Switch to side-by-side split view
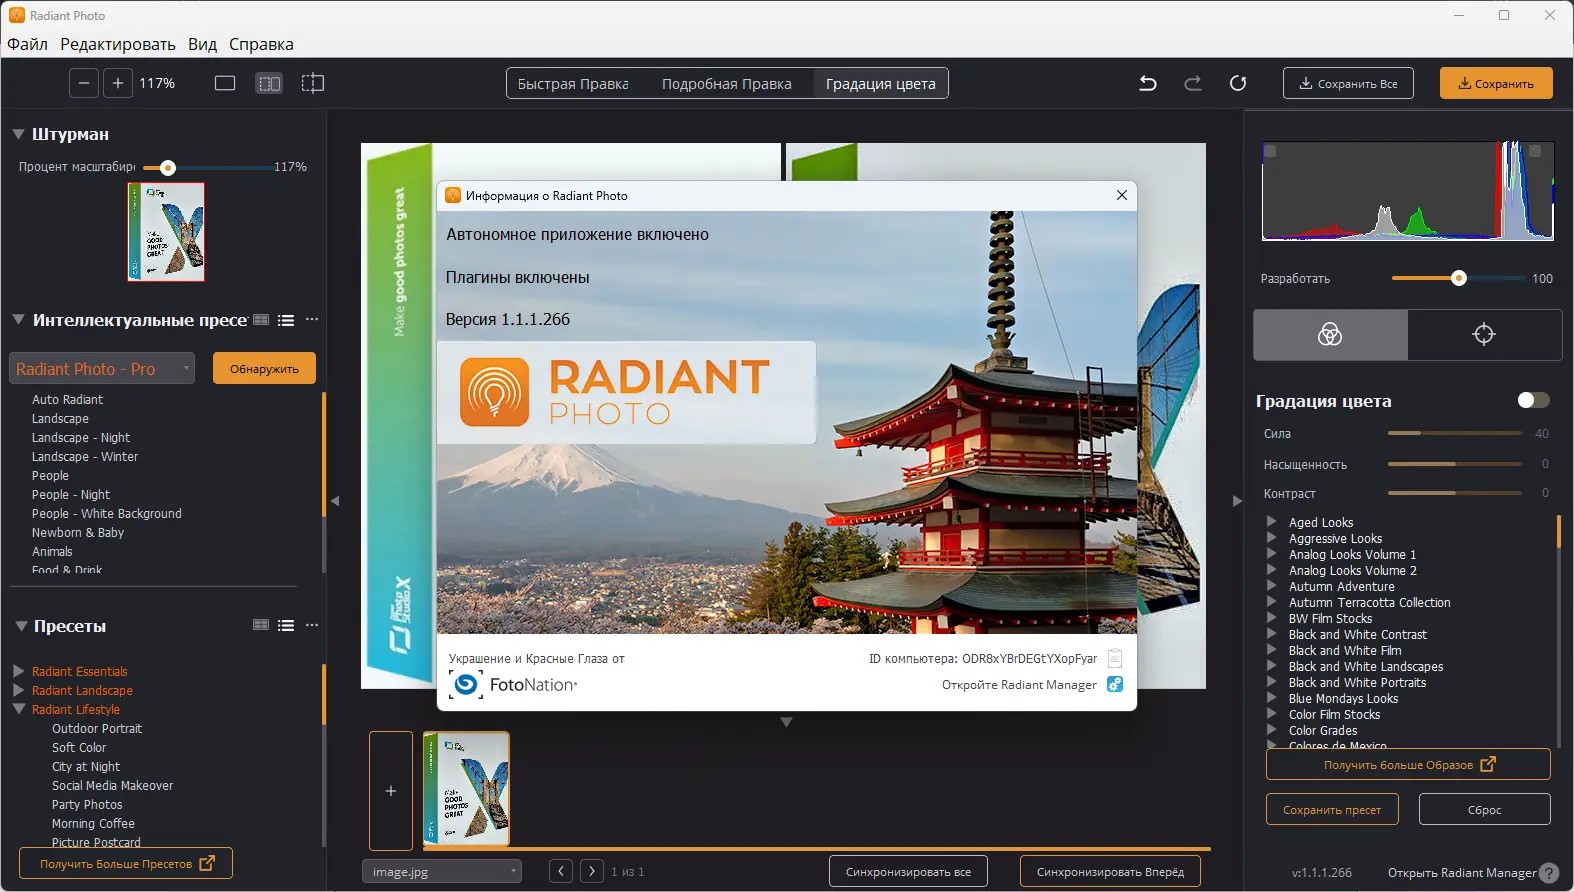This screenshot has width=1574, height=892. (x=269, y=83)
